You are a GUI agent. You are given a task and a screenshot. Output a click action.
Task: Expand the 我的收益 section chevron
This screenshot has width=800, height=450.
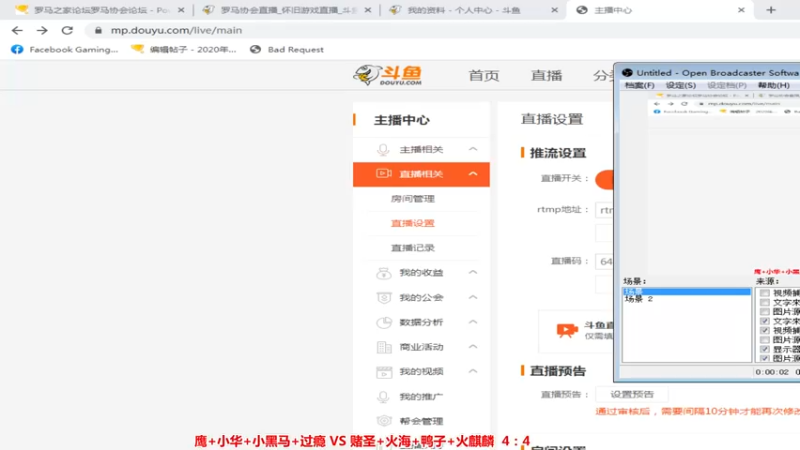pyautogui.click(x=473, y=272)
